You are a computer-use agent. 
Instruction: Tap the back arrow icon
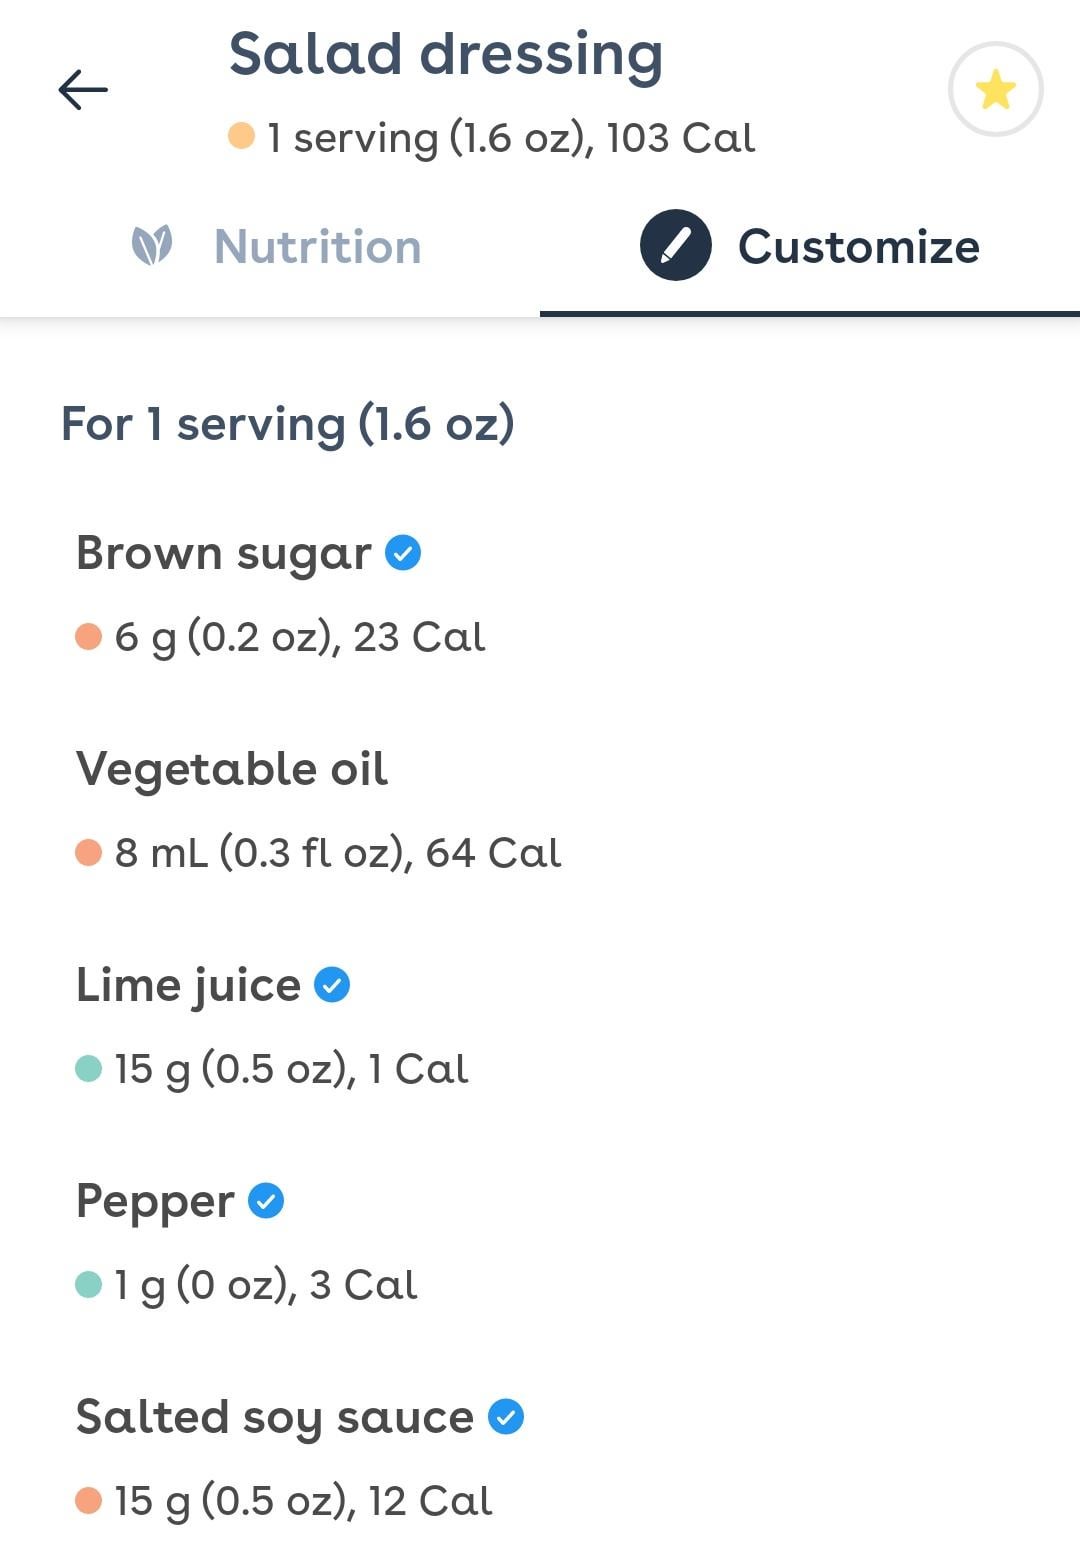pos(83,90)
